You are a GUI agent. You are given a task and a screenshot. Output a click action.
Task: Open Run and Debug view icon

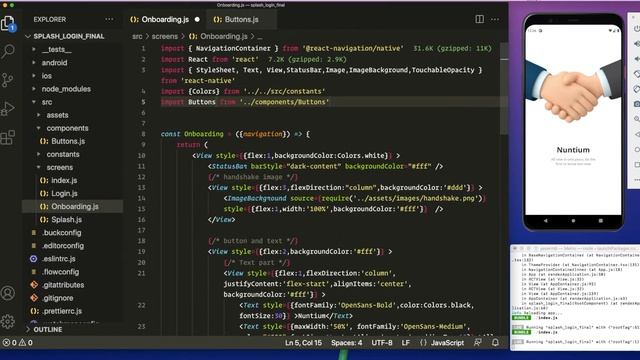coord(8,109)
